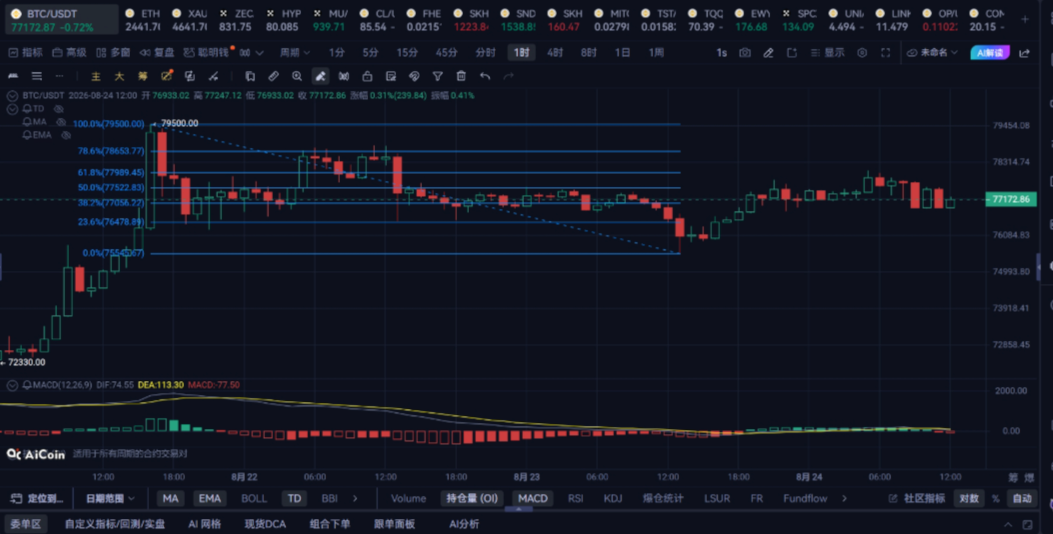Click the 77172.86 current price label

click(x=1011, y=199)
